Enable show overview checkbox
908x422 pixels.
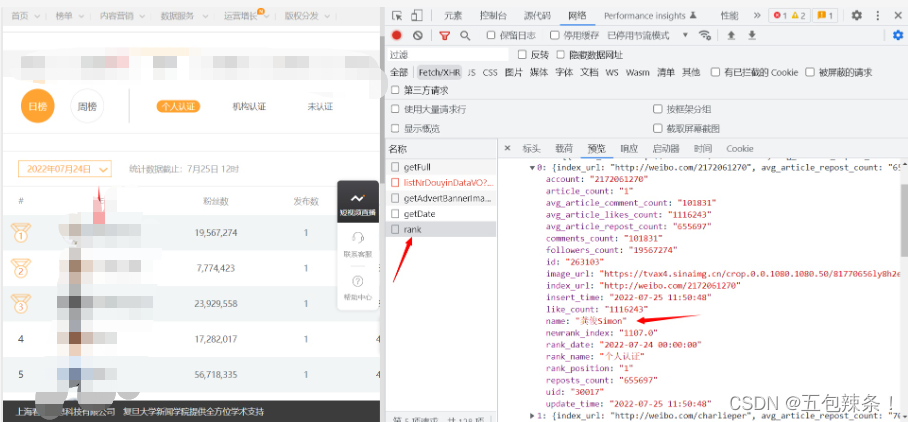395,128
